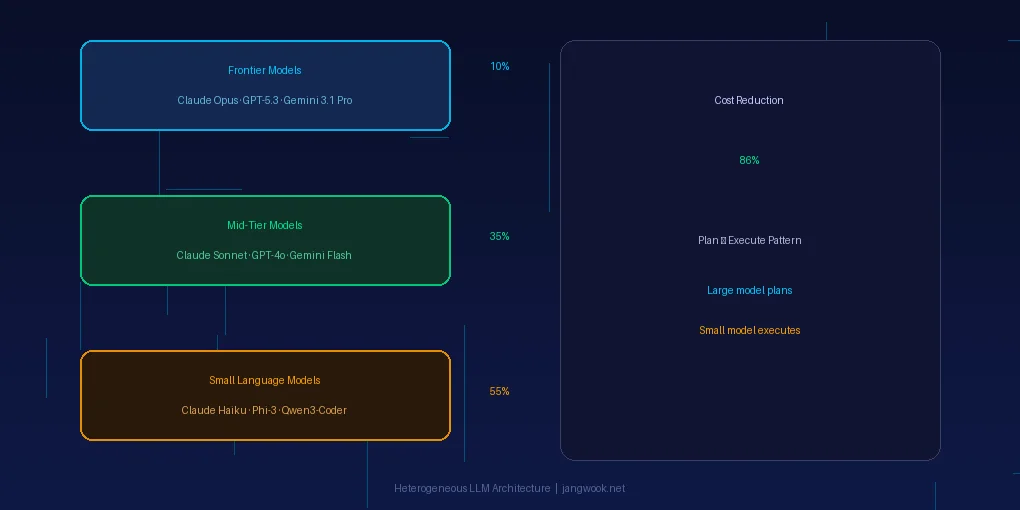The width and height of the screenshot is (1020, 510).
Task: Click the Large model plans text
Action: pyautogui.click(x=749, y=291)
